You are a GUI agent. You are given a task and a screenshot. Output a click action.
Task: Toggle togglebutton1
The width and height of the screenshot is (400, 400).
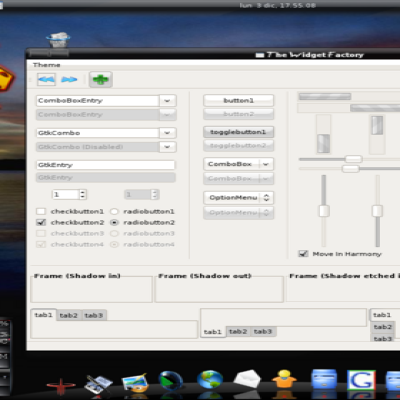239,132
